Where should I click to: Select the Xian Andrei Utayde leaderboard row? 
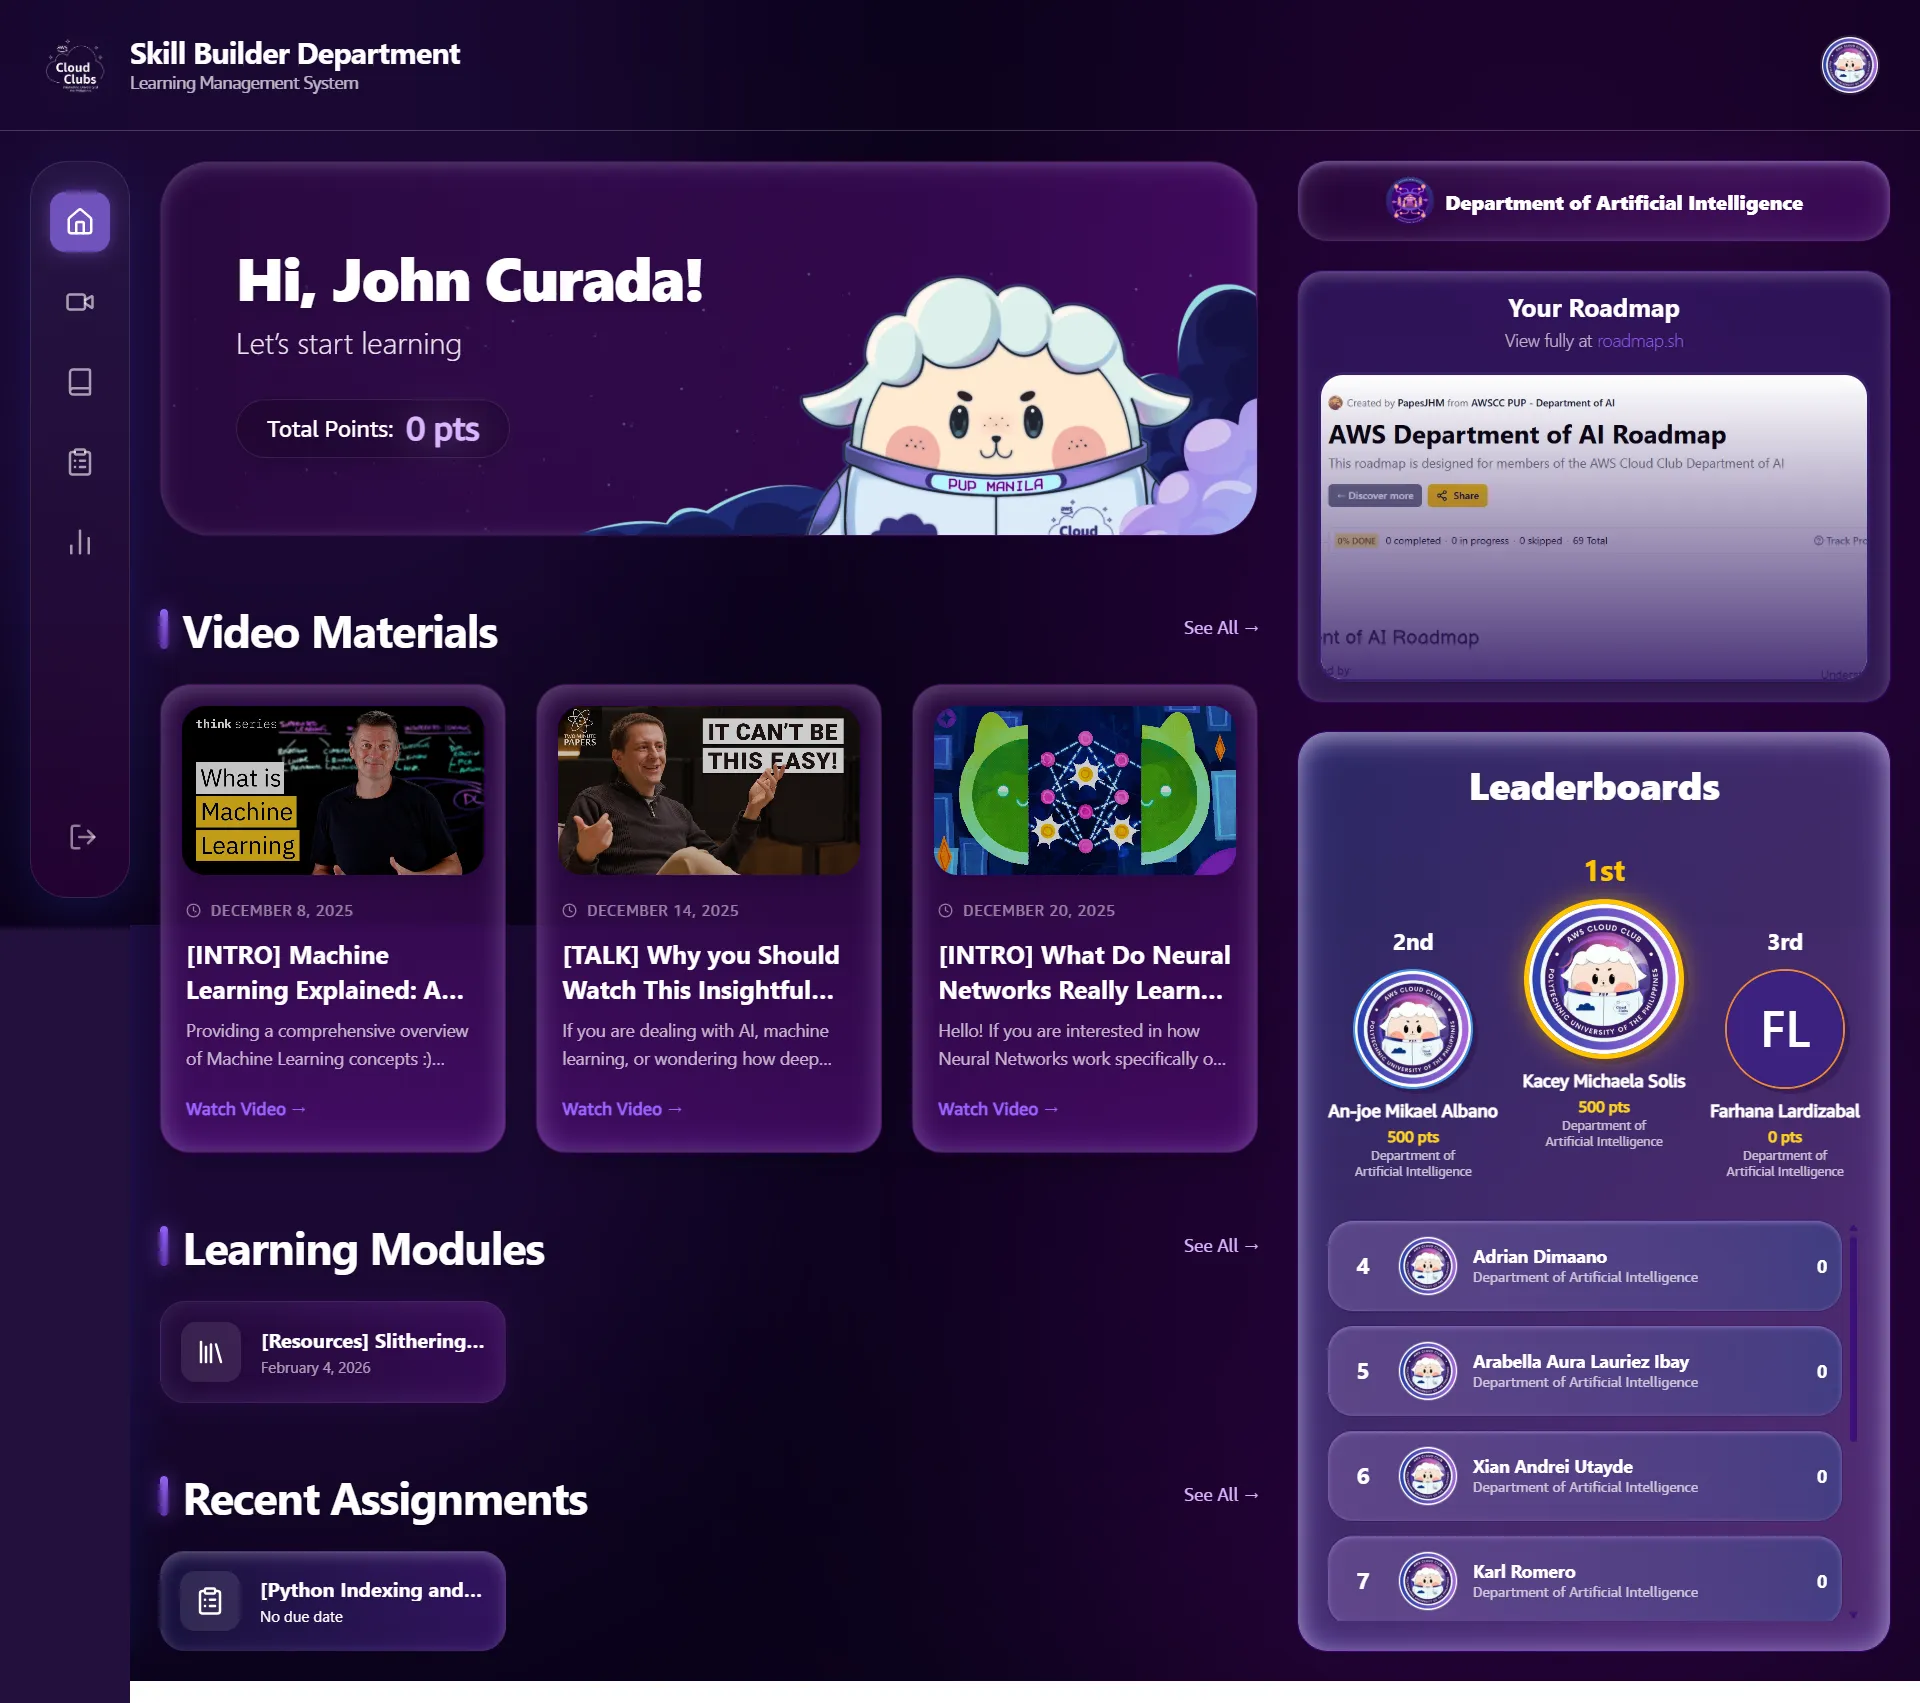pyautogui.click(x=1584, y=1476)
